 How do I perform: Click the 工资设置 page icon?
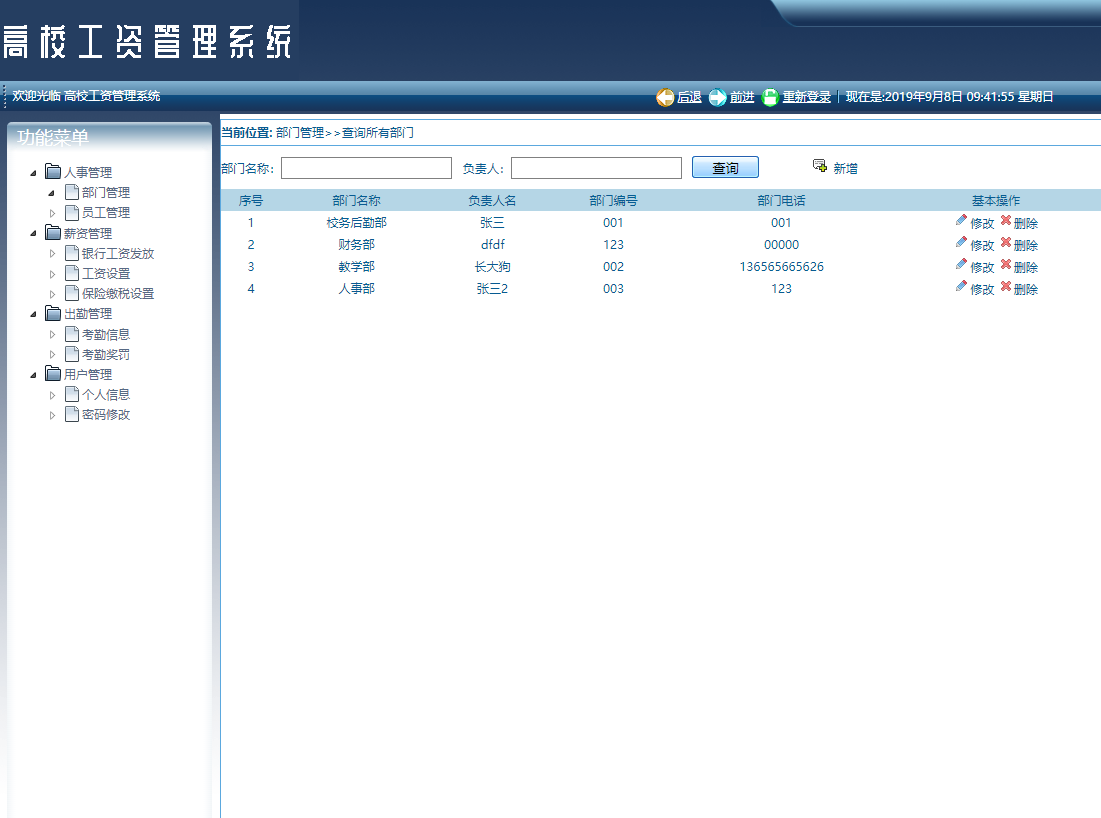pyautogui.click(x=72, y=272)
